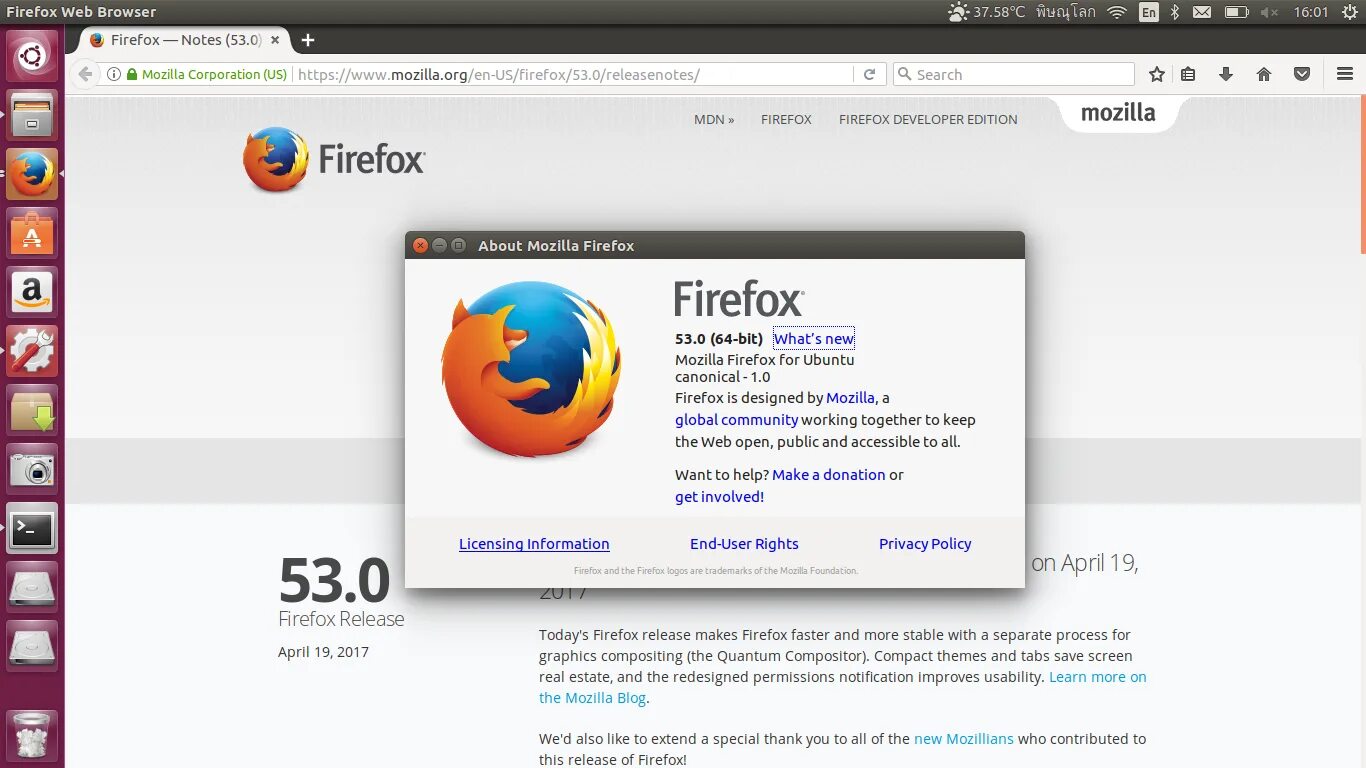Open the Ubuntu Dash search launcher
Viewport: 1366px width, 768px height.
pyautogui.click(x=32, y=55)
